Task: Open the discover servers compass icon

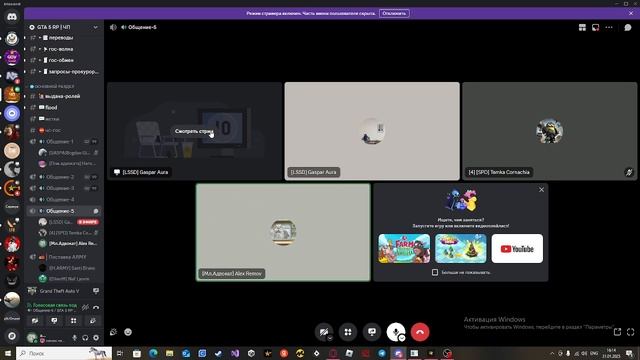Action: click(x=12, y=336)
